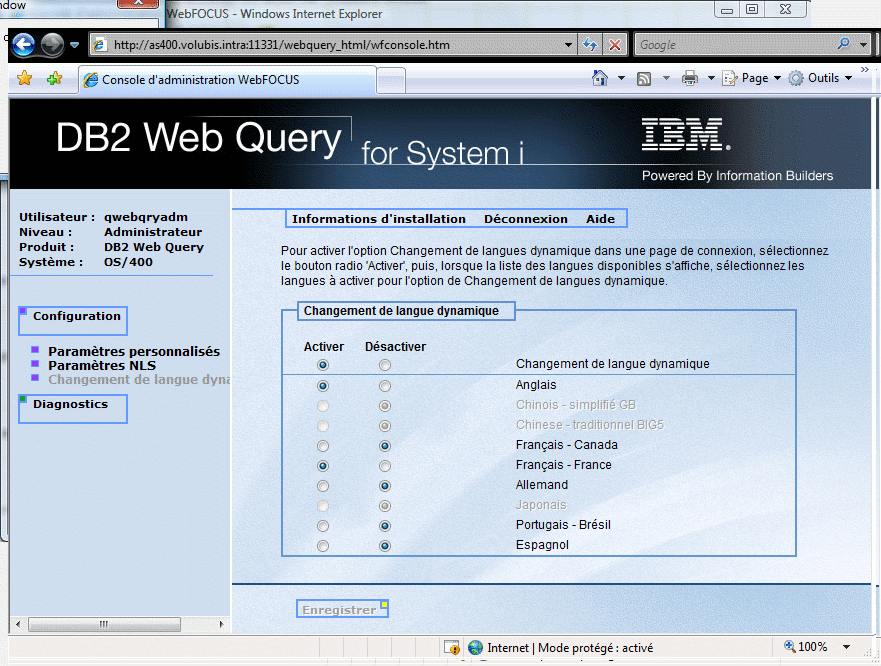The image size is (881, 666).
Task: Click the purple bullet beside Paramètres personnalisés
Action: [x=35, y=350]
